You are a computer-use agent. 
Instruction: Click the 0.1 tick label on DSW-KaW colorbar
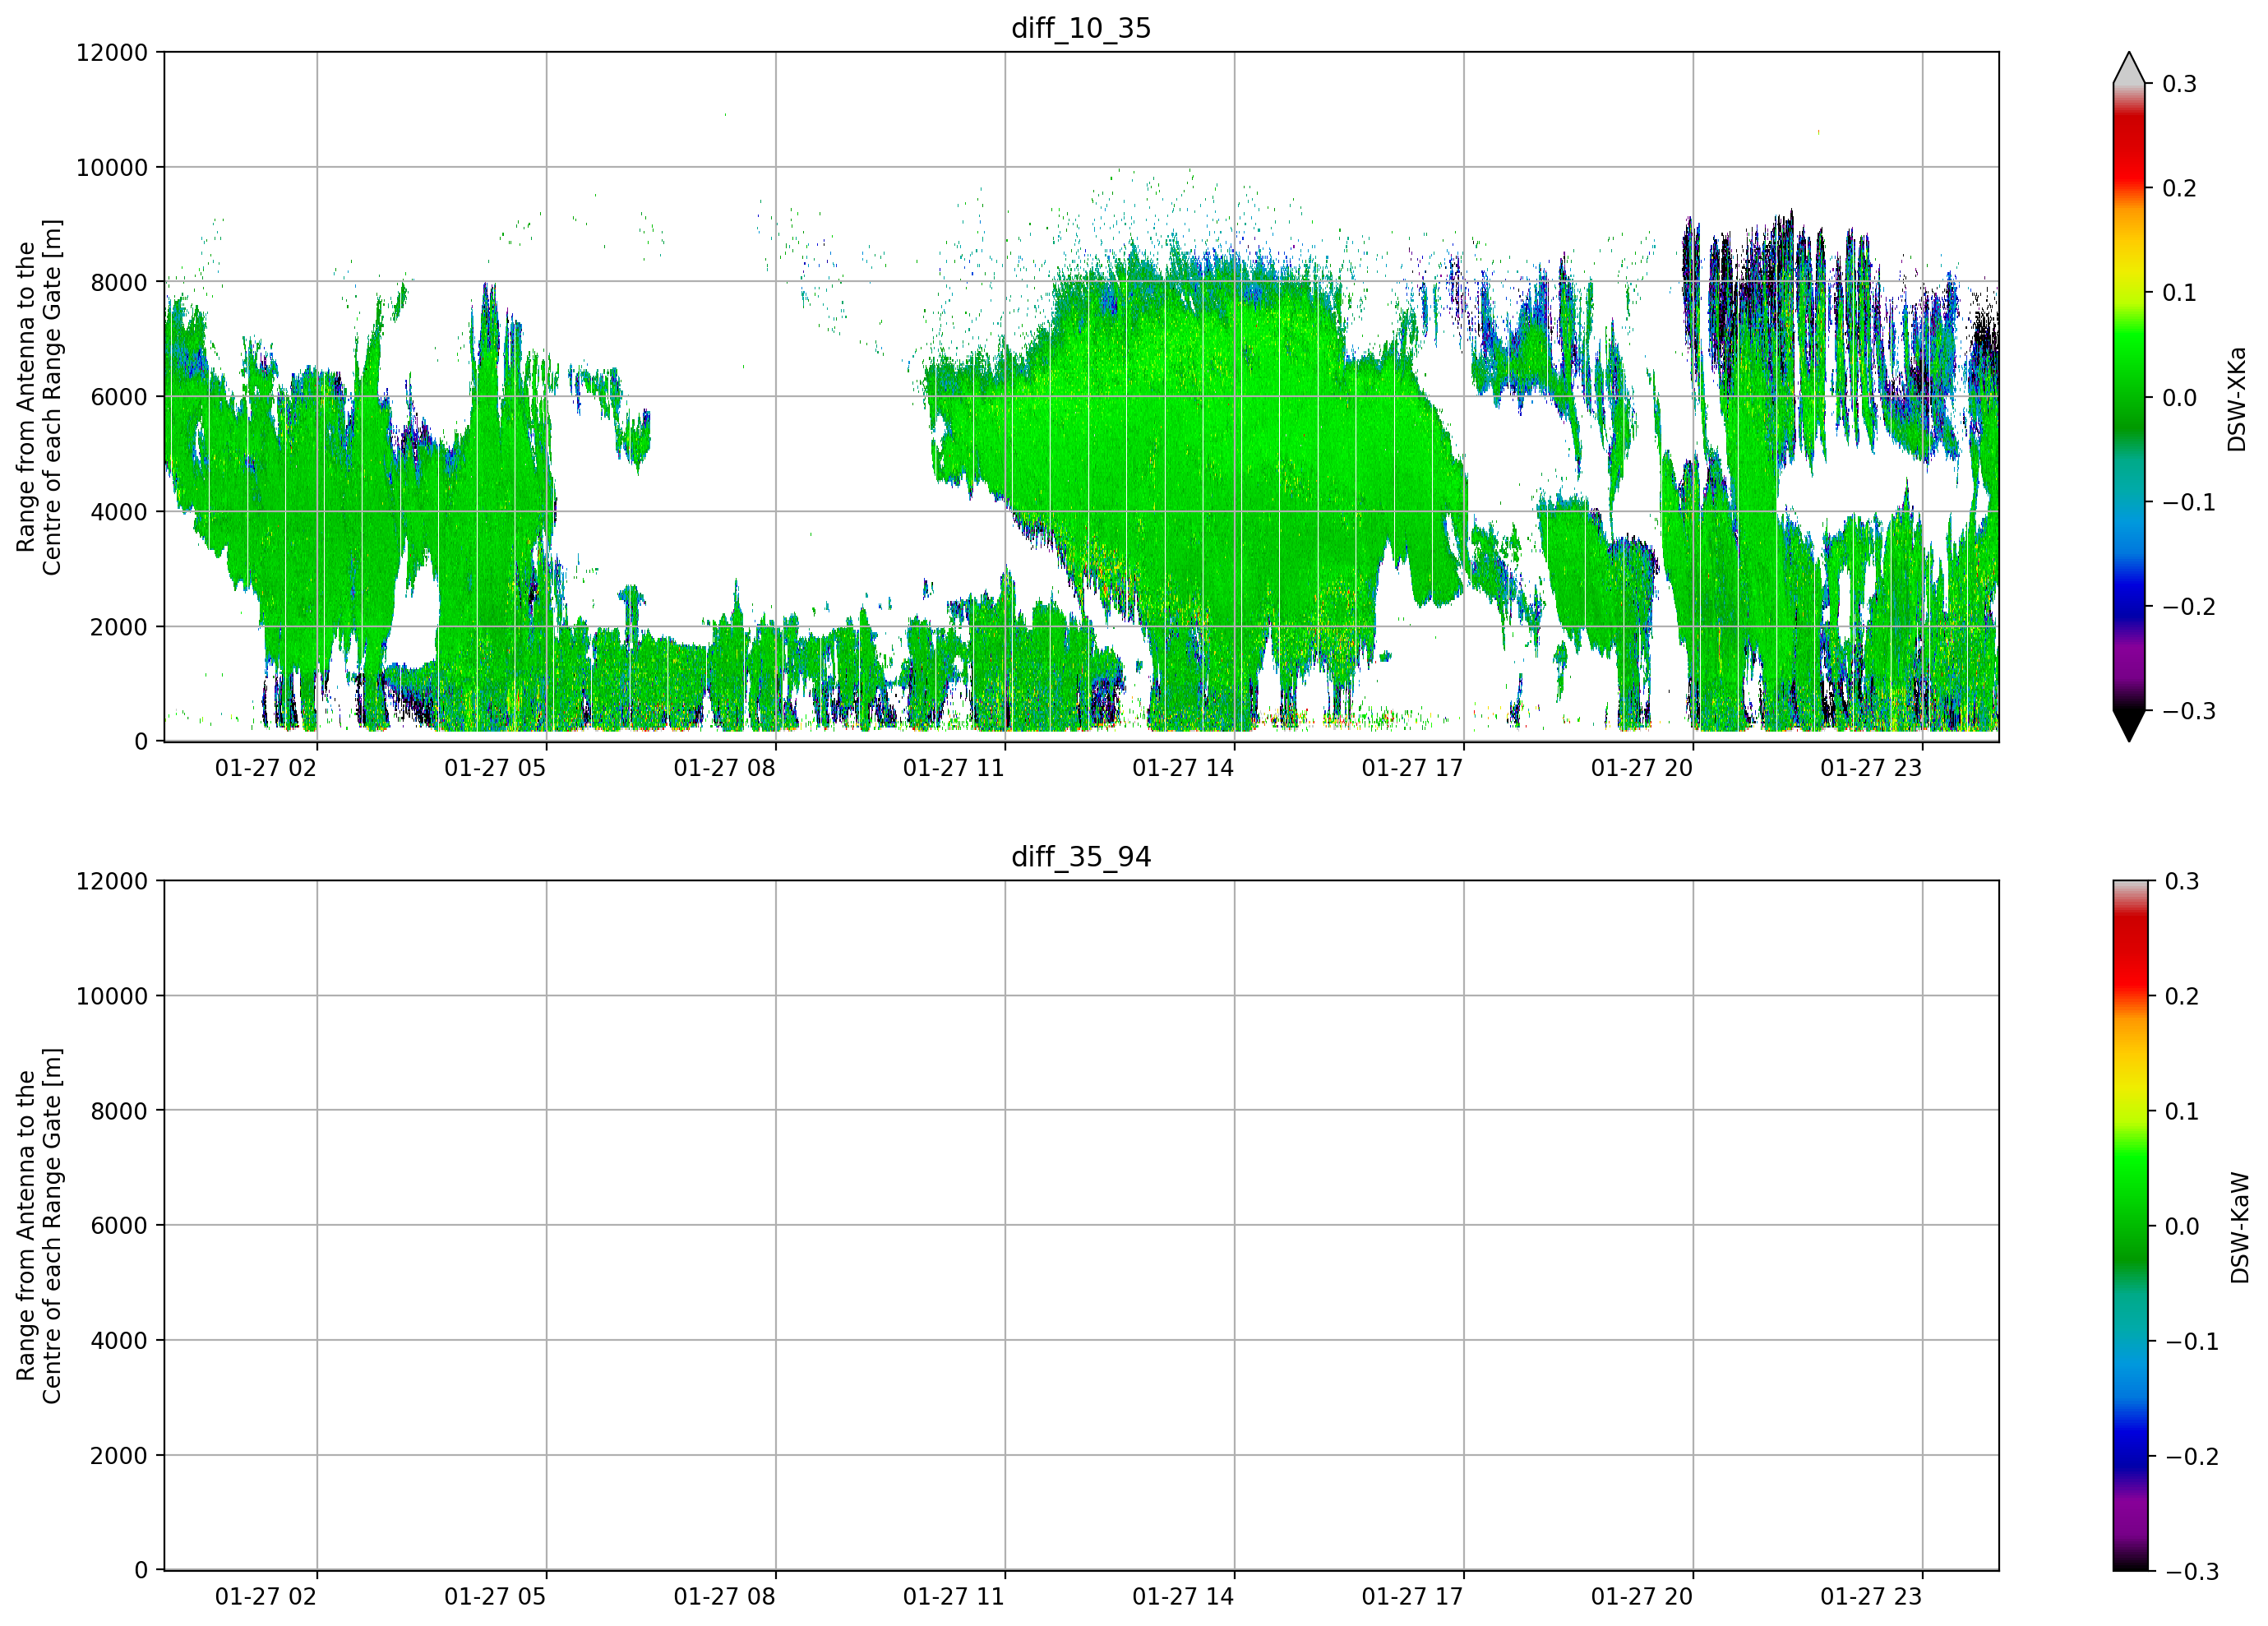2182,1112
